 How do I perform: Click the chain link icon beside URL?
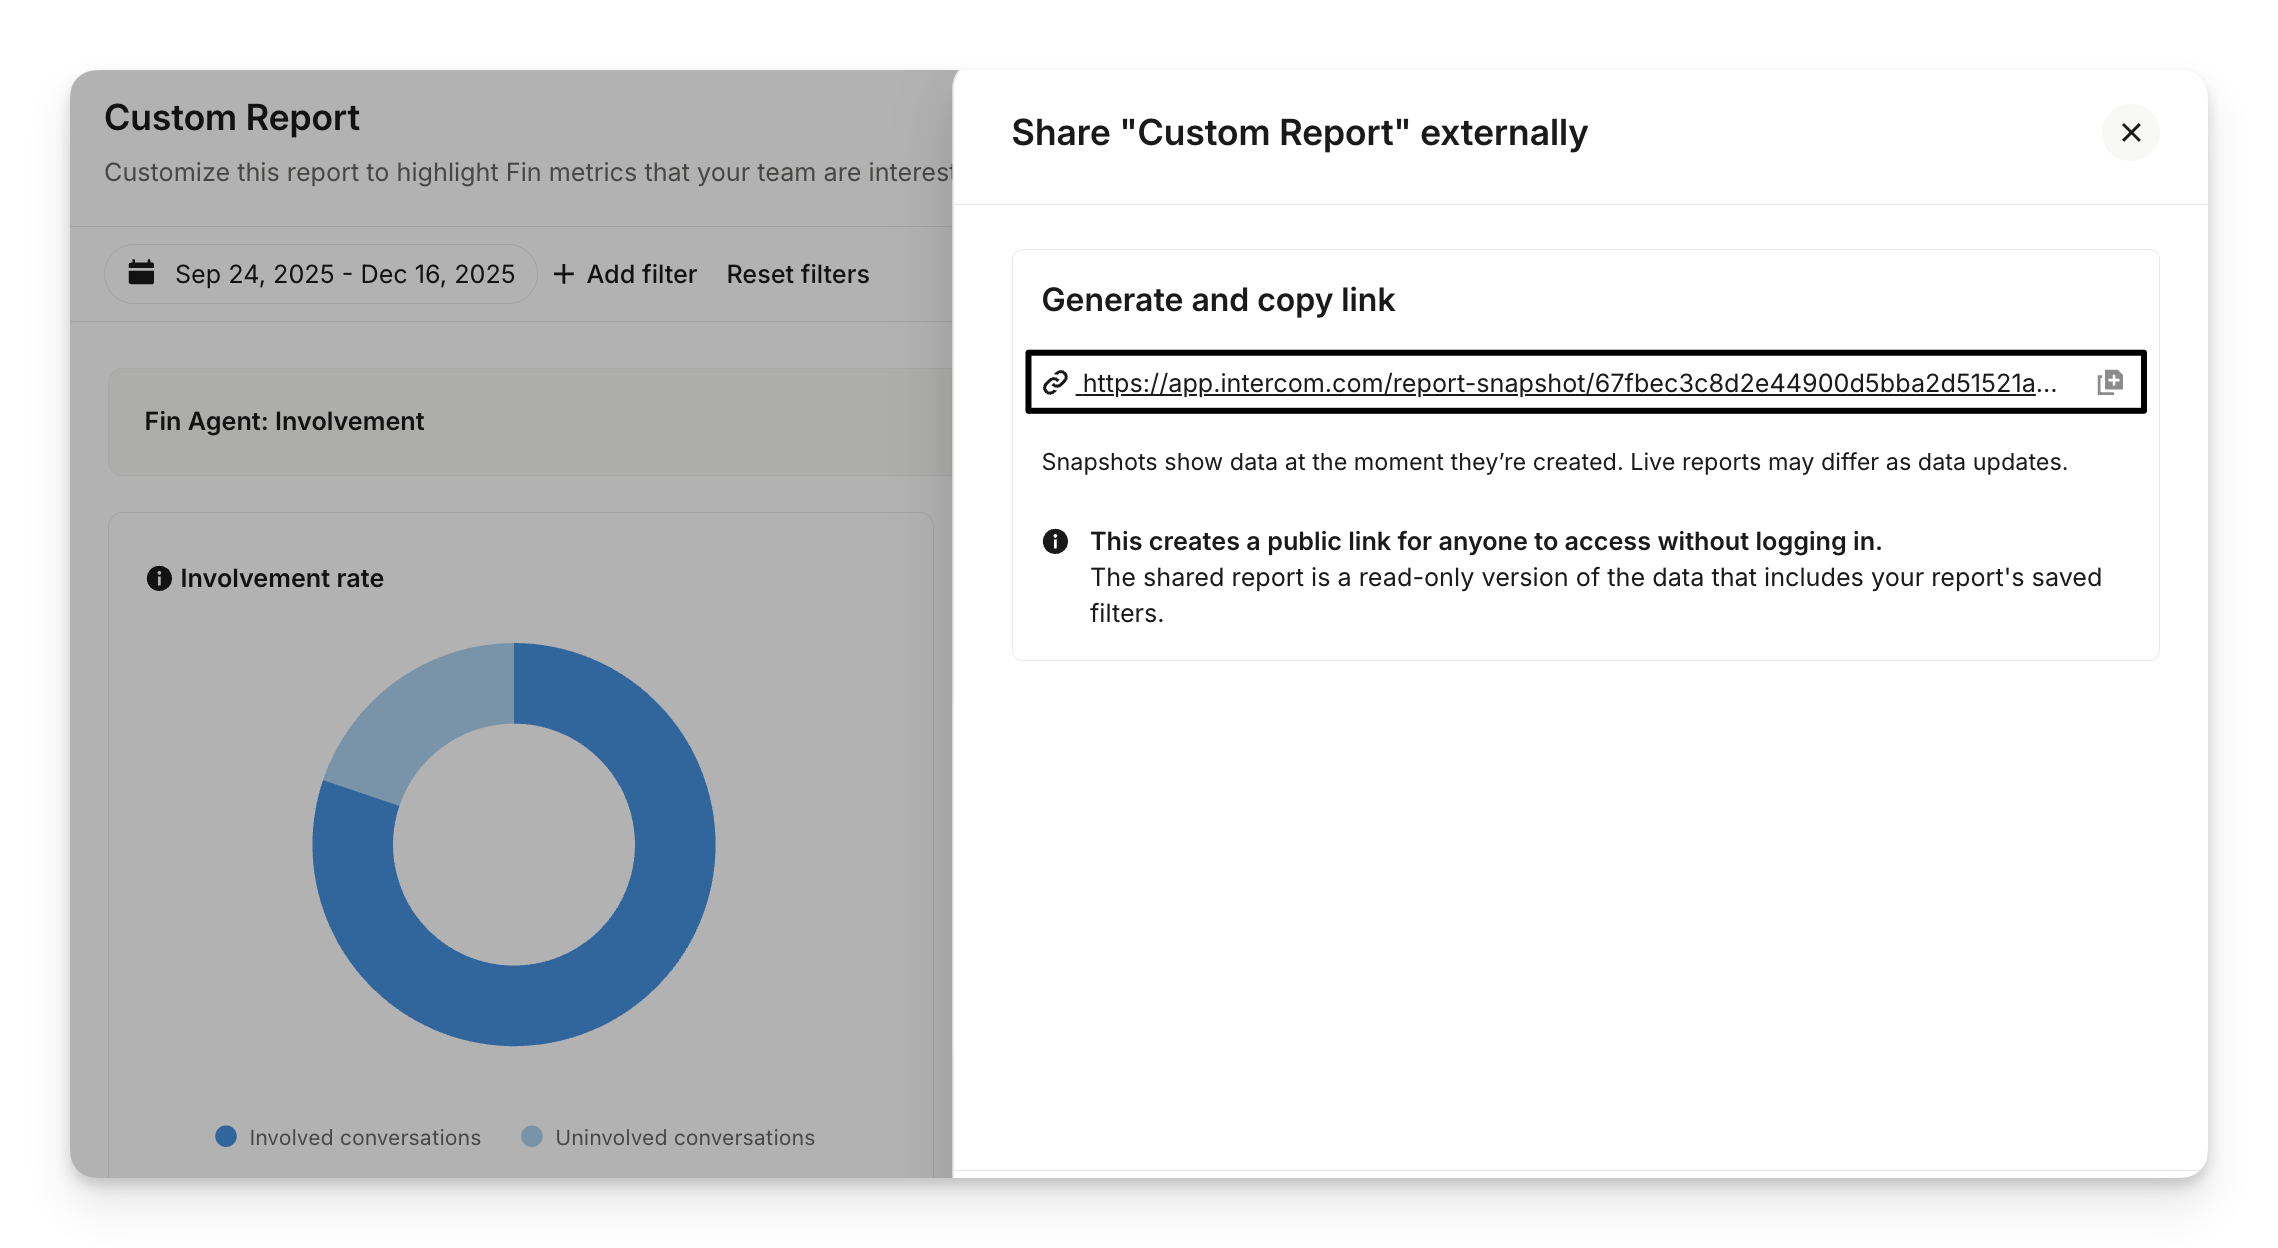point(1055,383)
